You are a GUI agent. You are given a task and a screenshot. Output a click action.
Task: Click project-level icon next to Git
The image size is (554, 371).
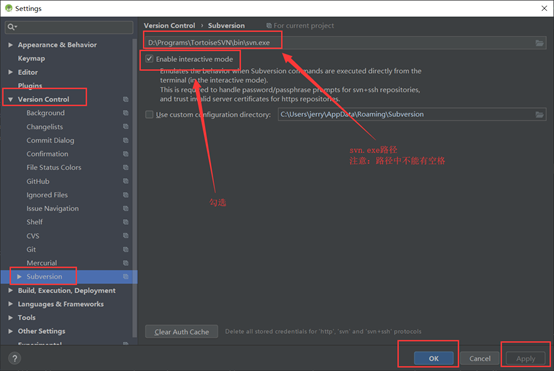(x=125, y=249)
